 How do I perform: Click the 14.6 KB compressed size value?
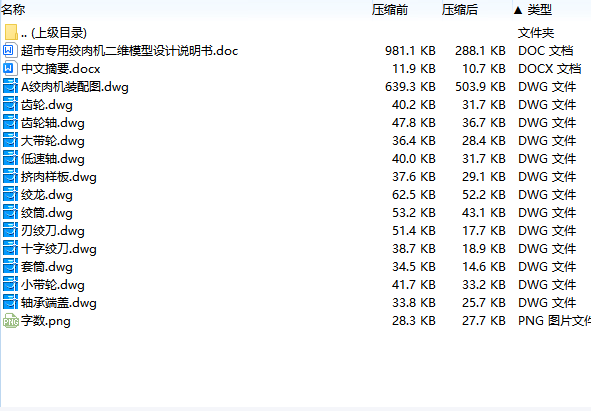tap(484, 267)
